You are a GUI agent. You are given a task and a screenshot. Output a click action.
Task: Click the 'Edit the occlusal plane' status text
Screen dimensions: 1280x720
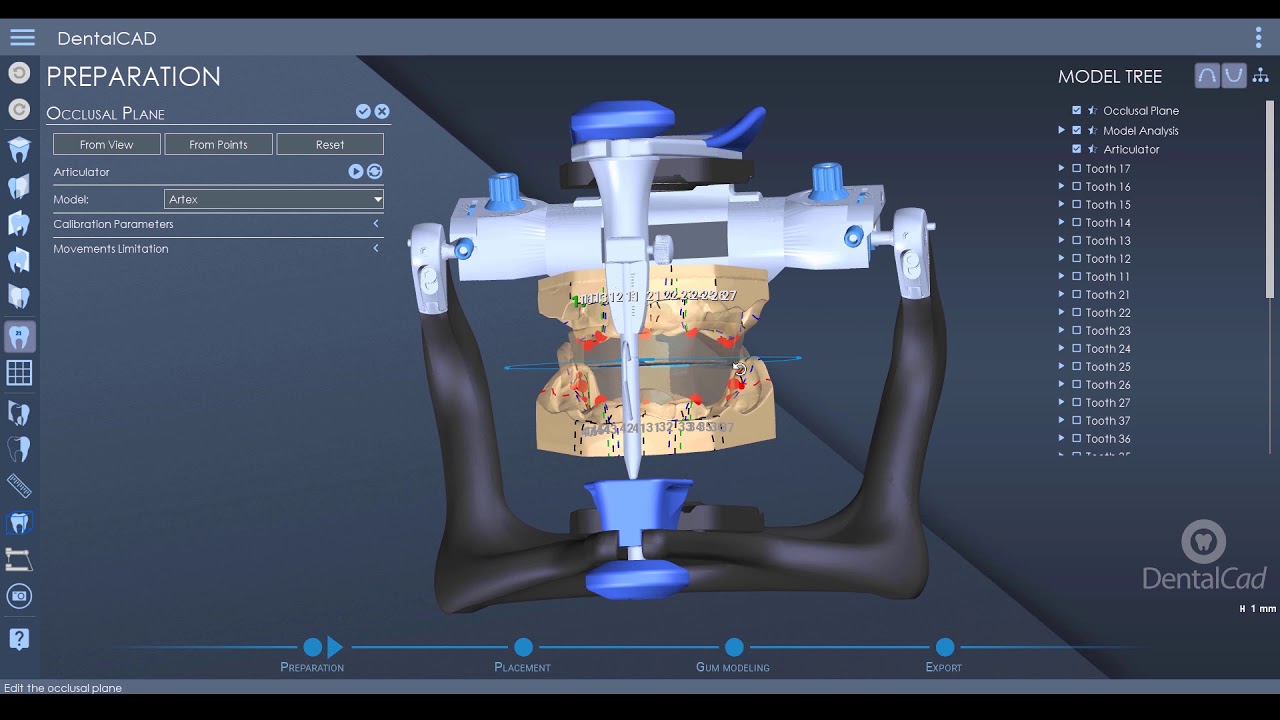pos(63,688)
